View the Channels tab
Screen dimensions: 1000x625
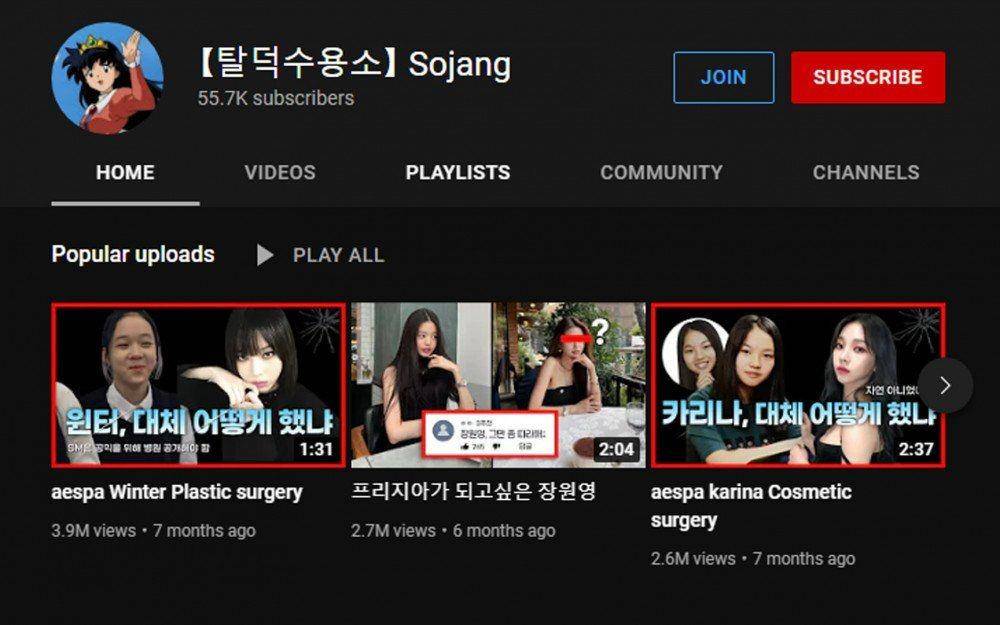(x=866, y=172)
